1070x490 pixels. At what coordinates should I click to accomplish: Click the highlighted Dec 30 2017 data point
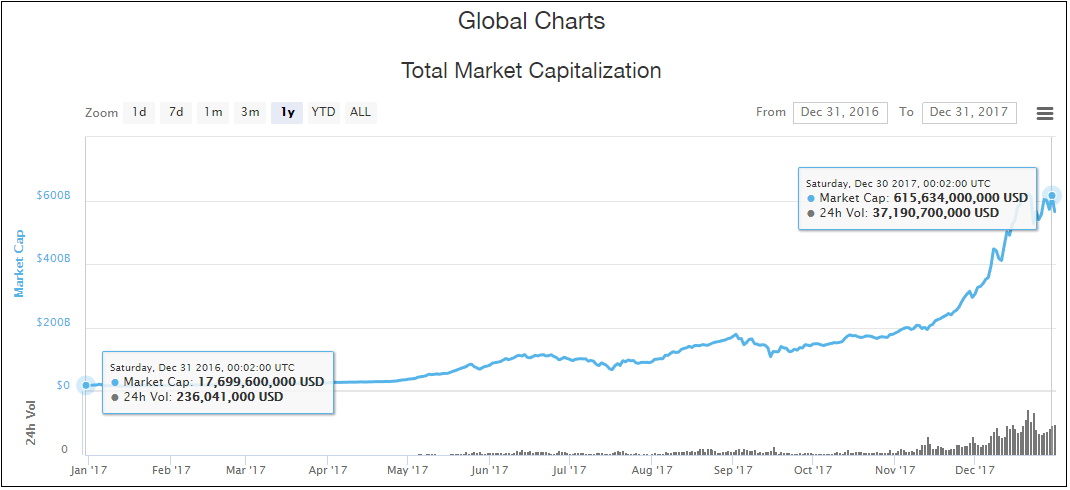[1052, 195]
